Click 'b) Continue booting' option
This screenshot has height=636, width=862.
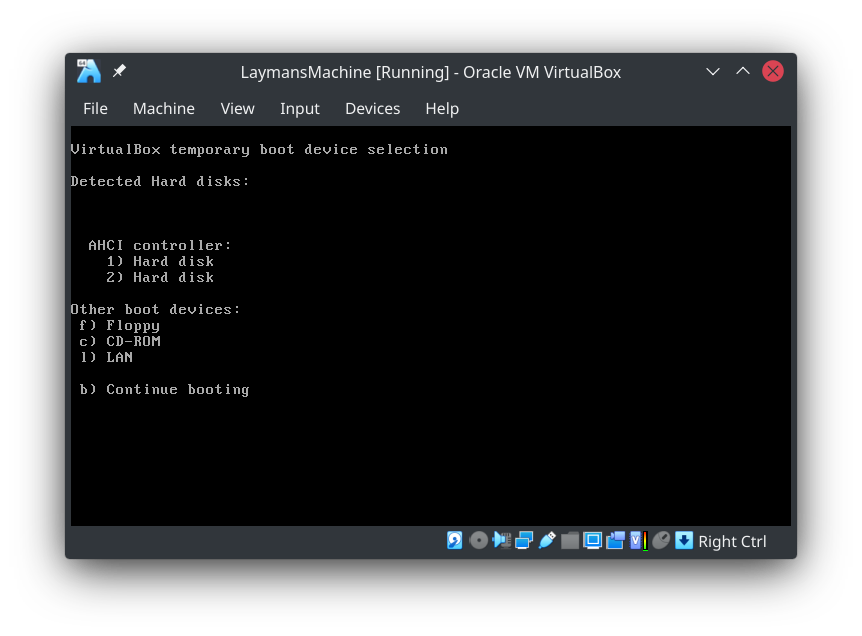coord(164,390)
